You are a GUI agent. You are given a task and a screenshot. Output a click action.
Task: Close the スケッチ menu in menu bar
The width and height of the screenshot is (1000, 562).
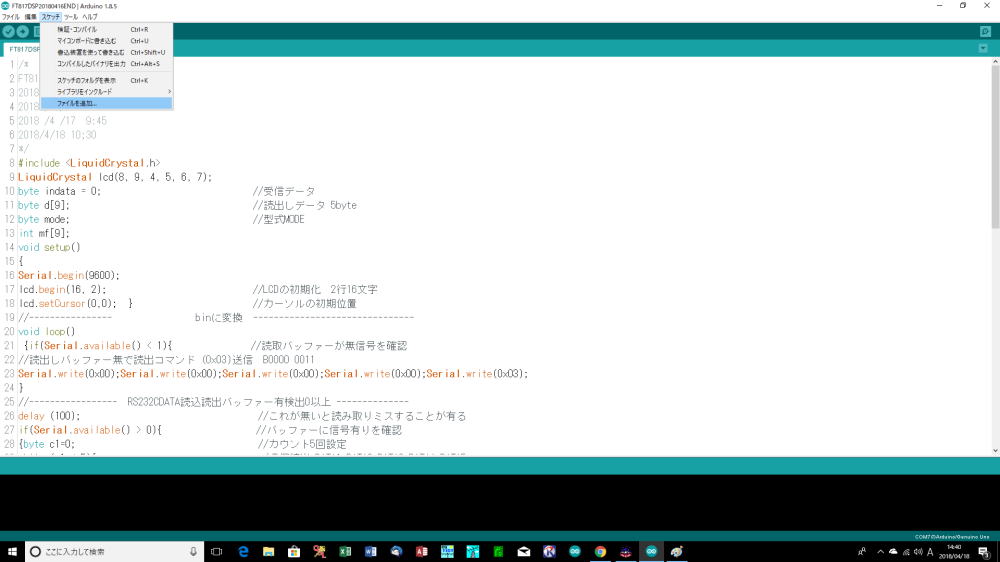click(x=50, y=17)
